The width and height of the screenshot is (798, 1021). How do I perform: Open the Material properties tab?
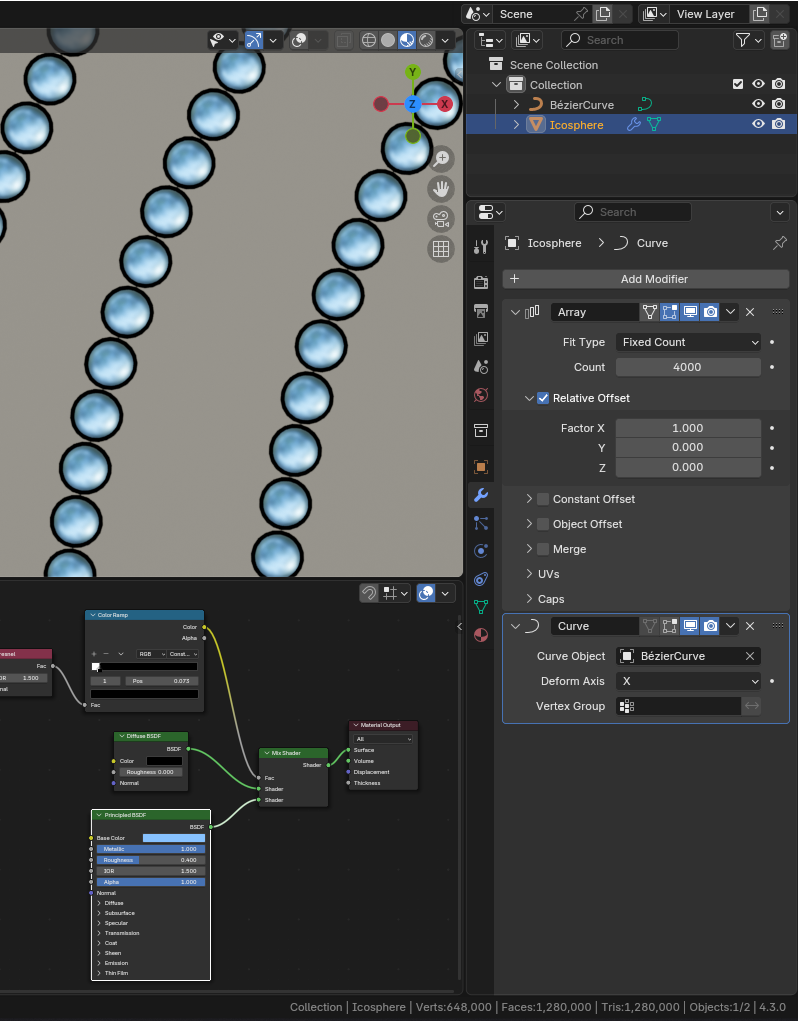coord(481,635)
